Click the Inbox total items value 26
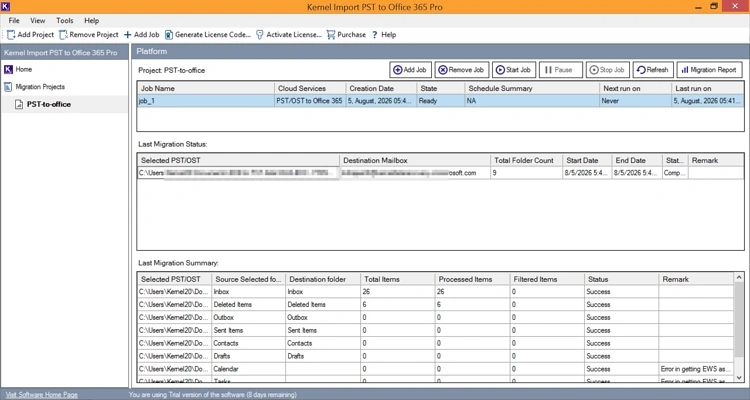The width and height of the screenshot is (750, 400). tap(397, 291)
